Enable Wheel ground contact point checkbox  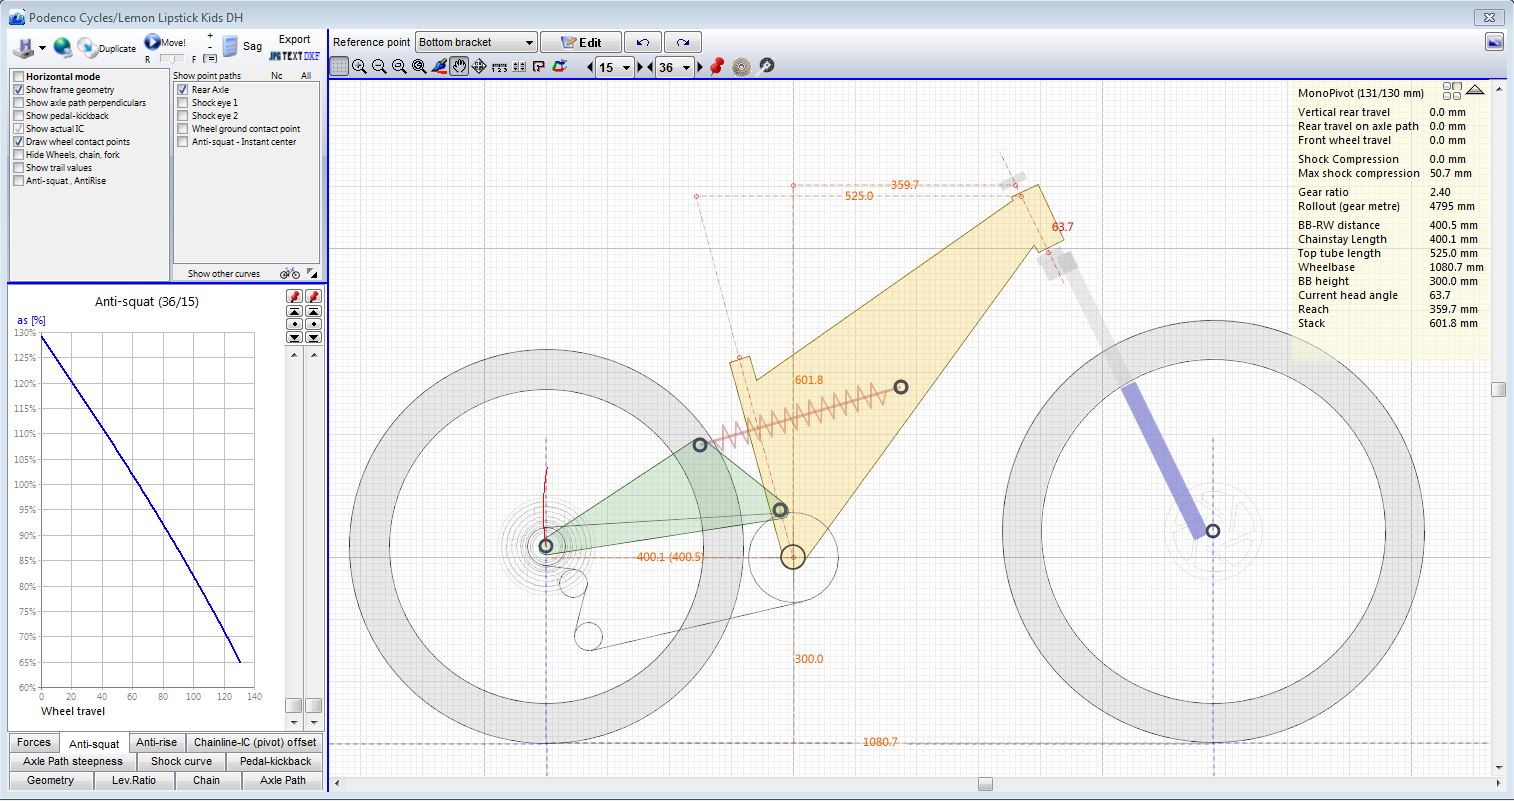click(183, 129)
